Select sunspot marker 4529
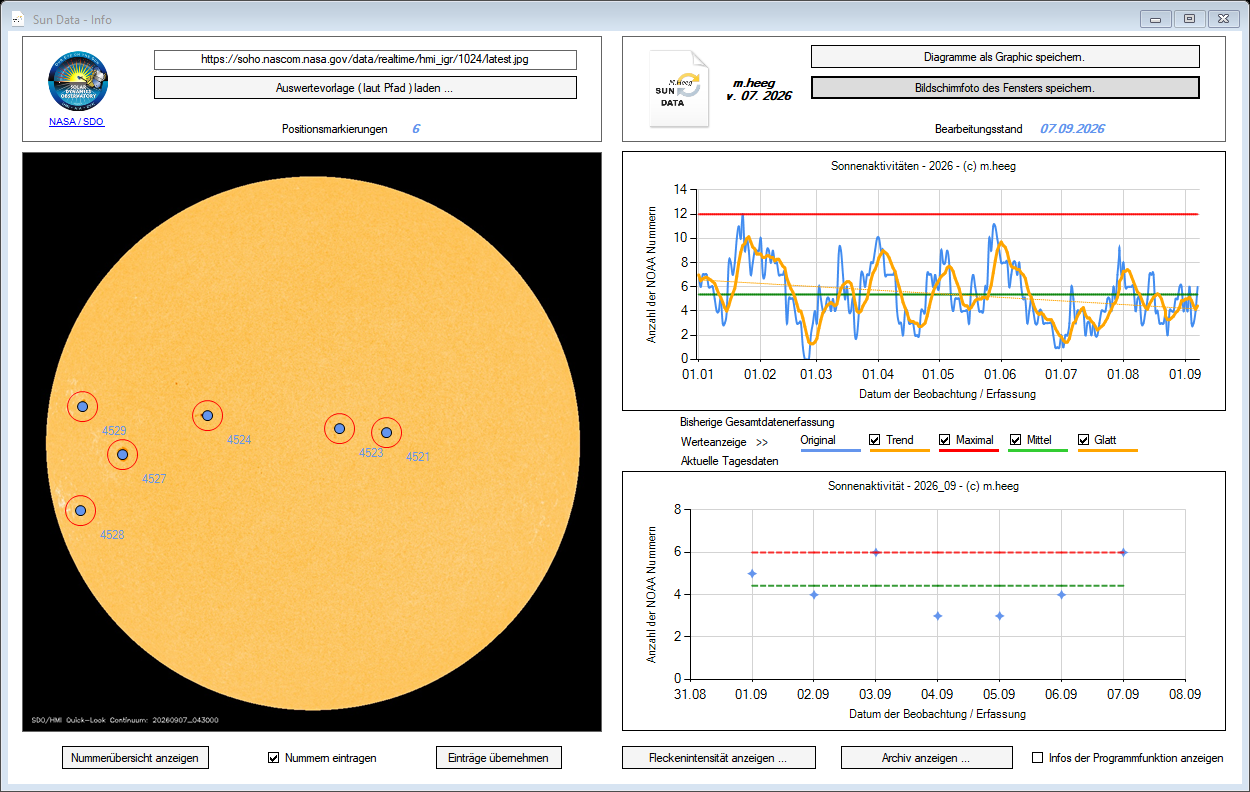Screen dimensions: 1250x792 pos(83,407)
